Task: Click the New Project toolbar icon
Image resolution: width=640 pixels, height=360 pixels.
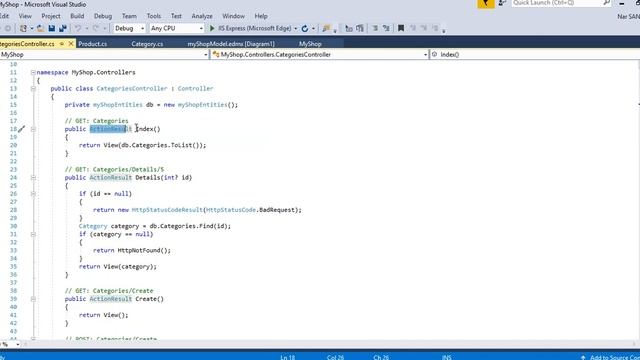Action: (x=23, y=28)
